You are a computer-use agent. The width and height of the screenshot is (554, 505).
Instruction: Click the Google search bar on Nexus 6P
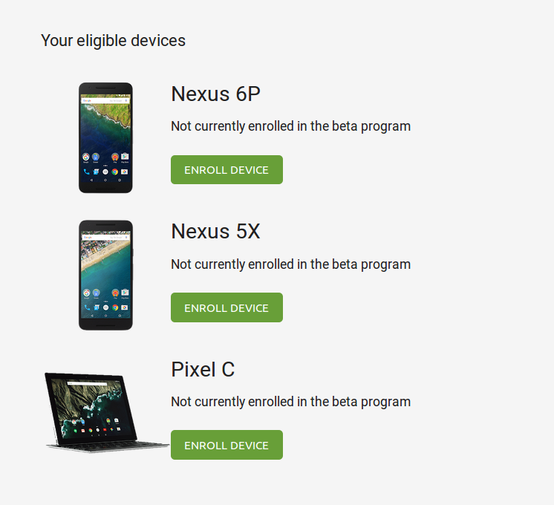[105, 101]
